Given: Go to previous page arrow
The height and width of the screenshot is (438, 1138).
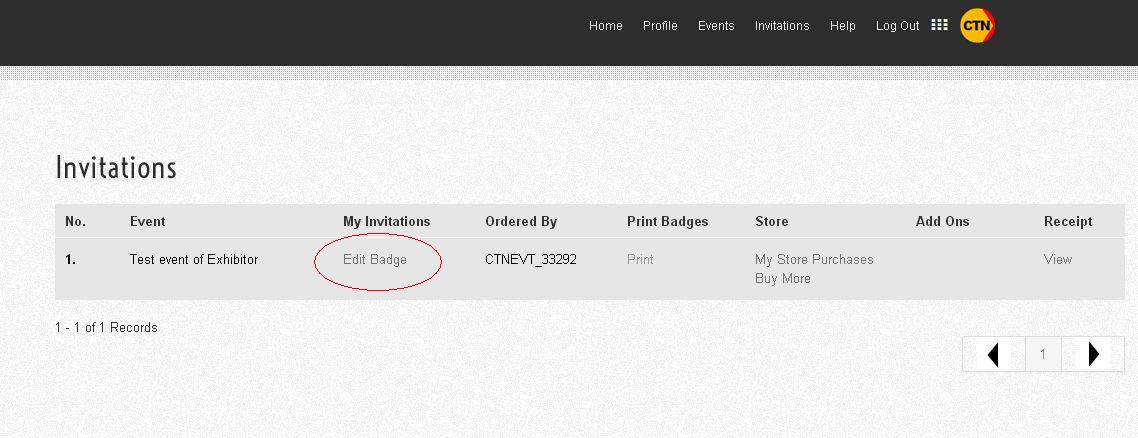Looking at the screenshot, I should click(993, 354).
